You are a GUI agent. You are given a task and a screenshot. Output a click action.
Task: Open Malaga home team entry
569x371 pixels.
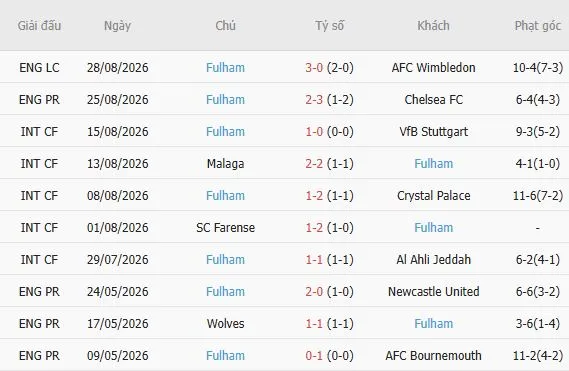click(225, 164)
